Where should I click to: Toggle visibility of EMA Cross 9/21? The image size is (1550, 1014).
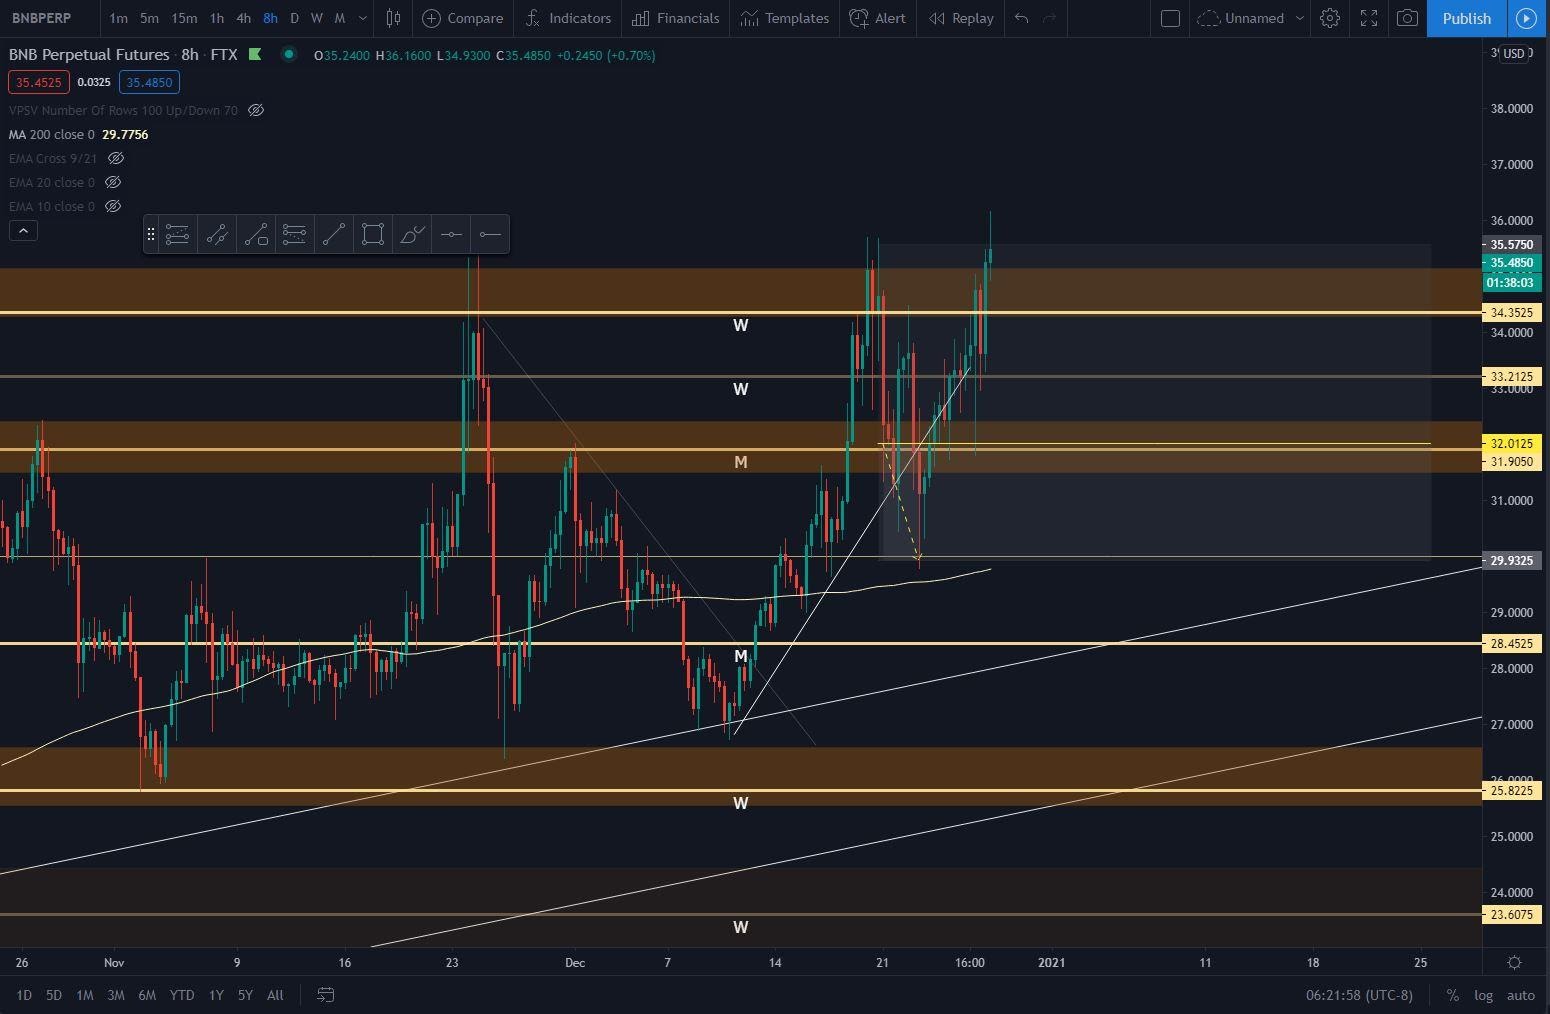tap(116, 158)
